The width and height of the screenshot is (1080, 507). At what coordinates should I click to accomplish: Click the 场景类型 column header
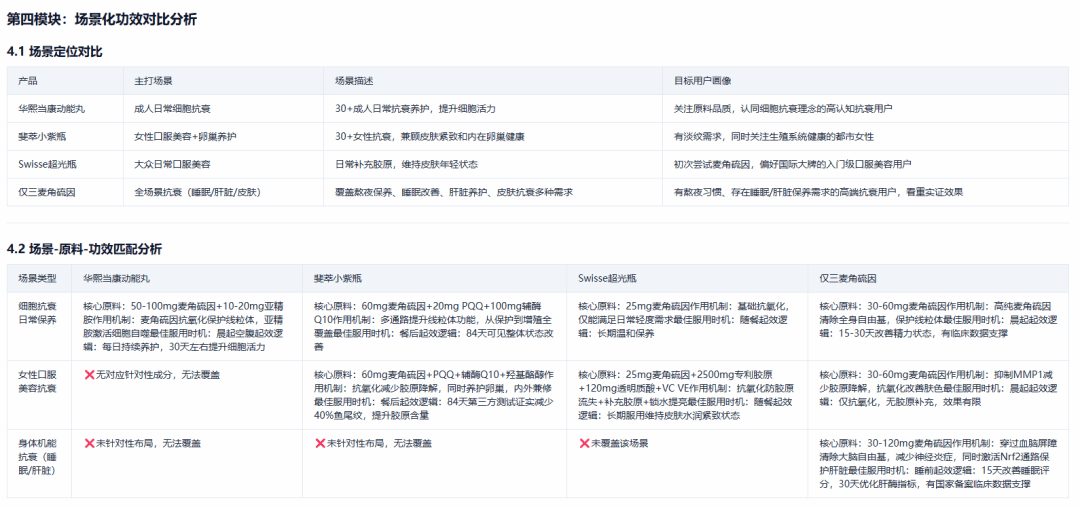click(x=38, y=279)
